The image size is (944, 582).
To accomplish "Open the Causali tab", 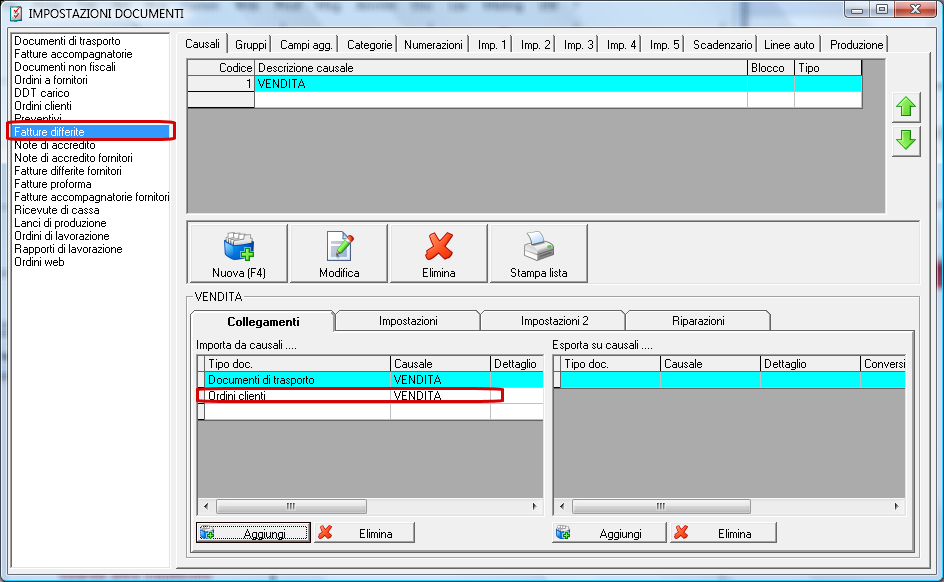I will coord(202,44).
